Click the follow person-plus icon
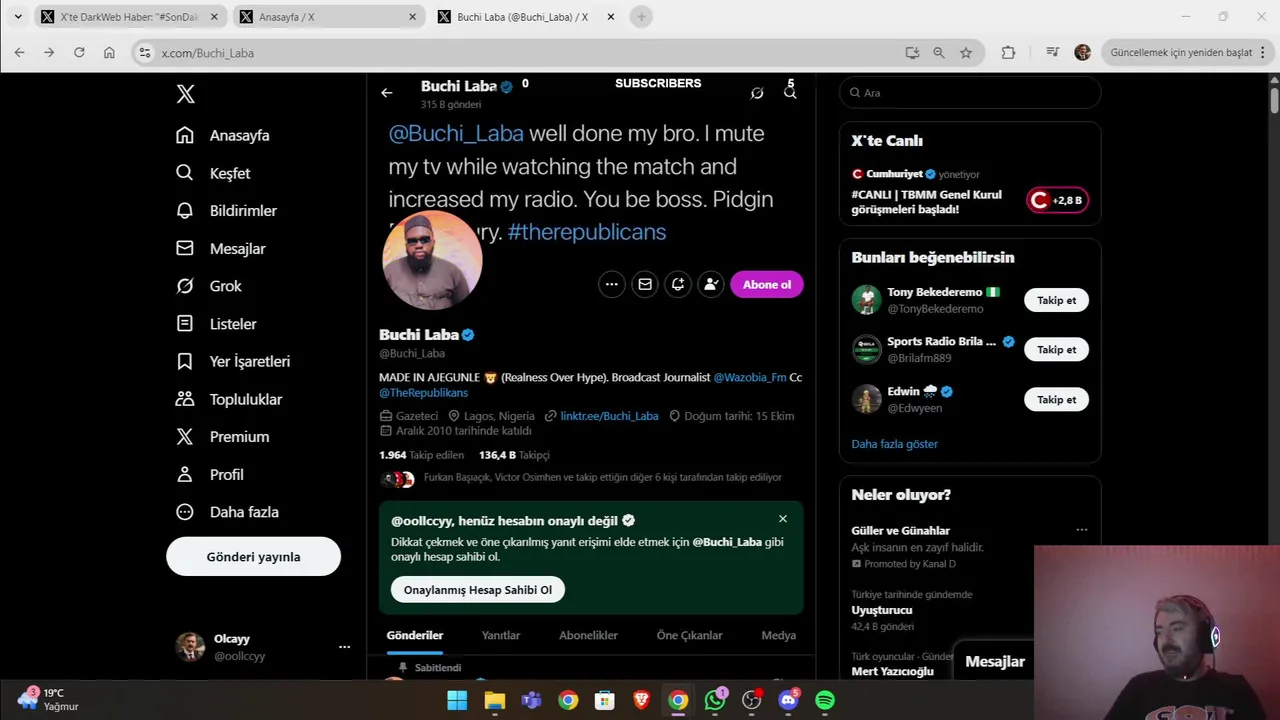The height and width of the screenshot is (720, 1280). tap(711, 284)
